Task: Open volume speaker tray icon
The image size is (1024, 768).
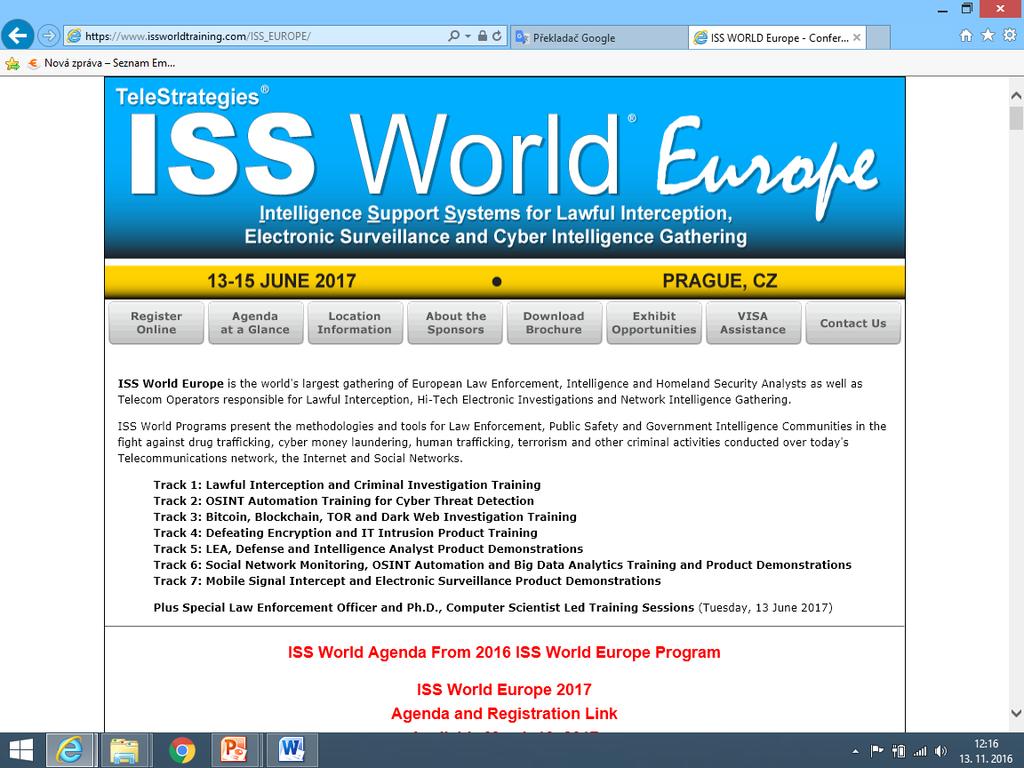Action: pos(941,752)
